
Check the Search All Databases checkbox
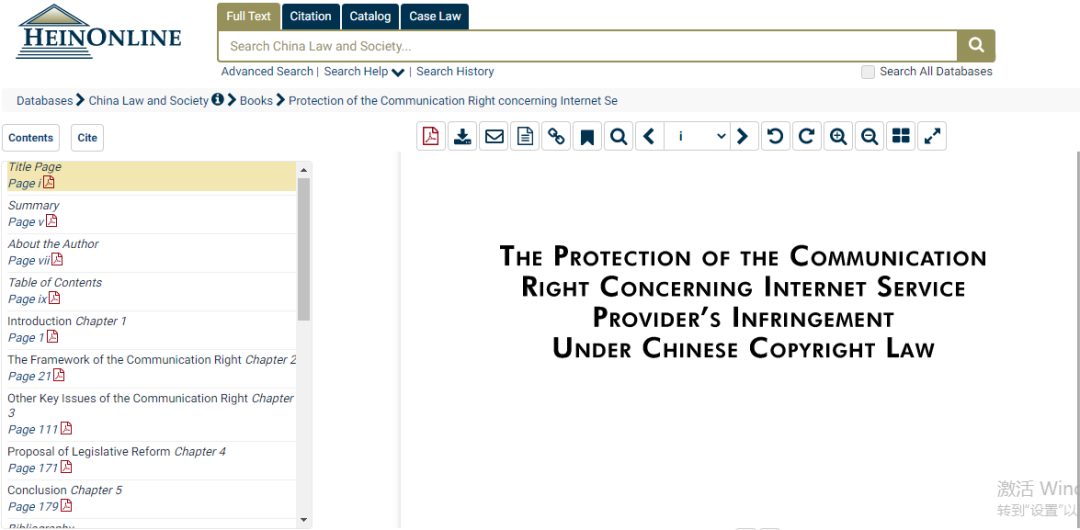(868, 72)
